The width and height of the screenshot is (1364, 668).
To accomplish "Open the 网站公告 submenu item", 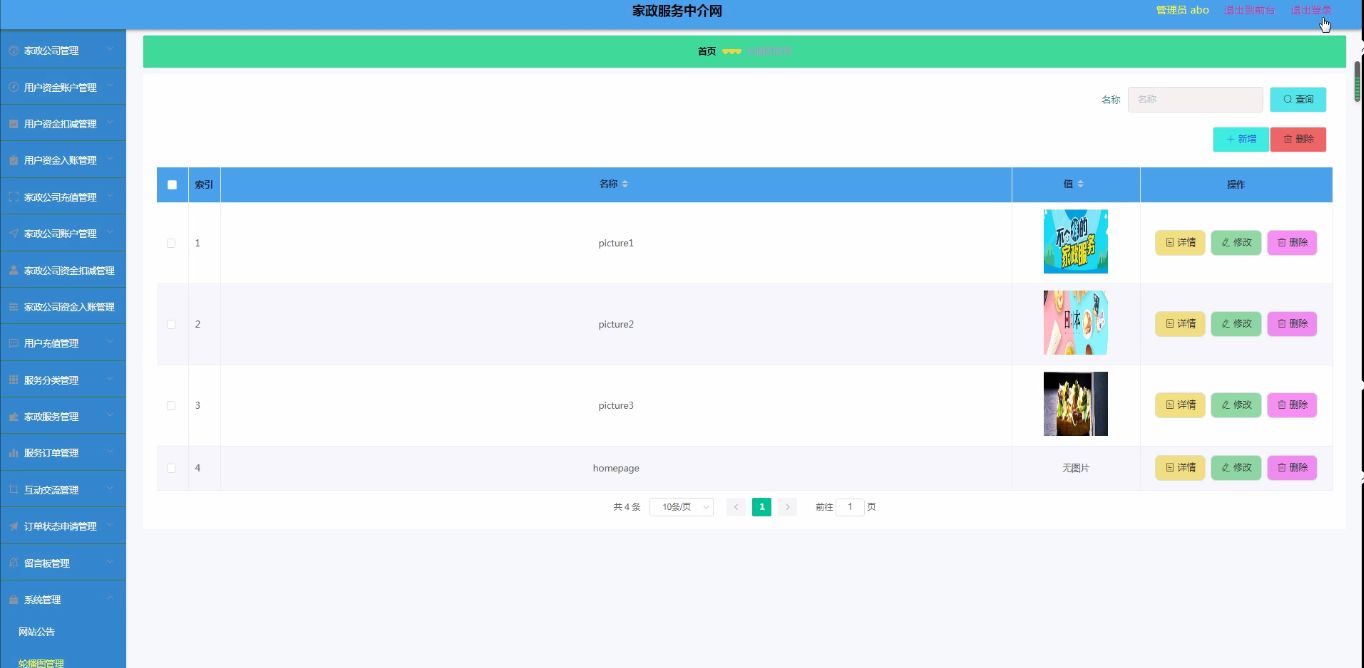I will pyautogui.click(x=36, y=632).
